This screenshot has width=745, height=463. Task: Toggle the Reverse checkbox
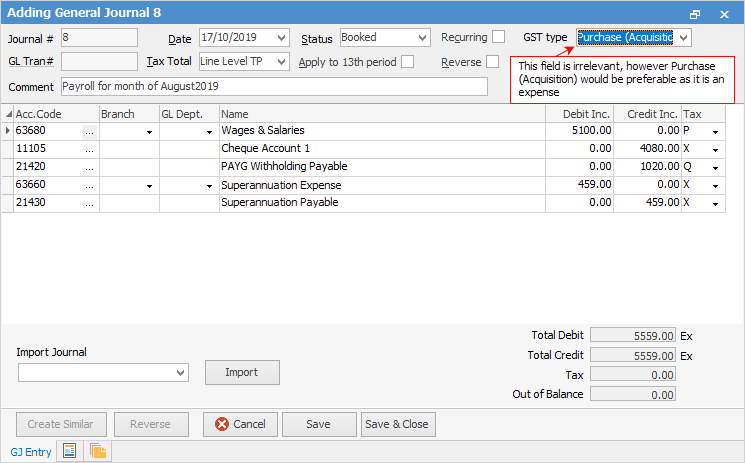pos(492,62)
